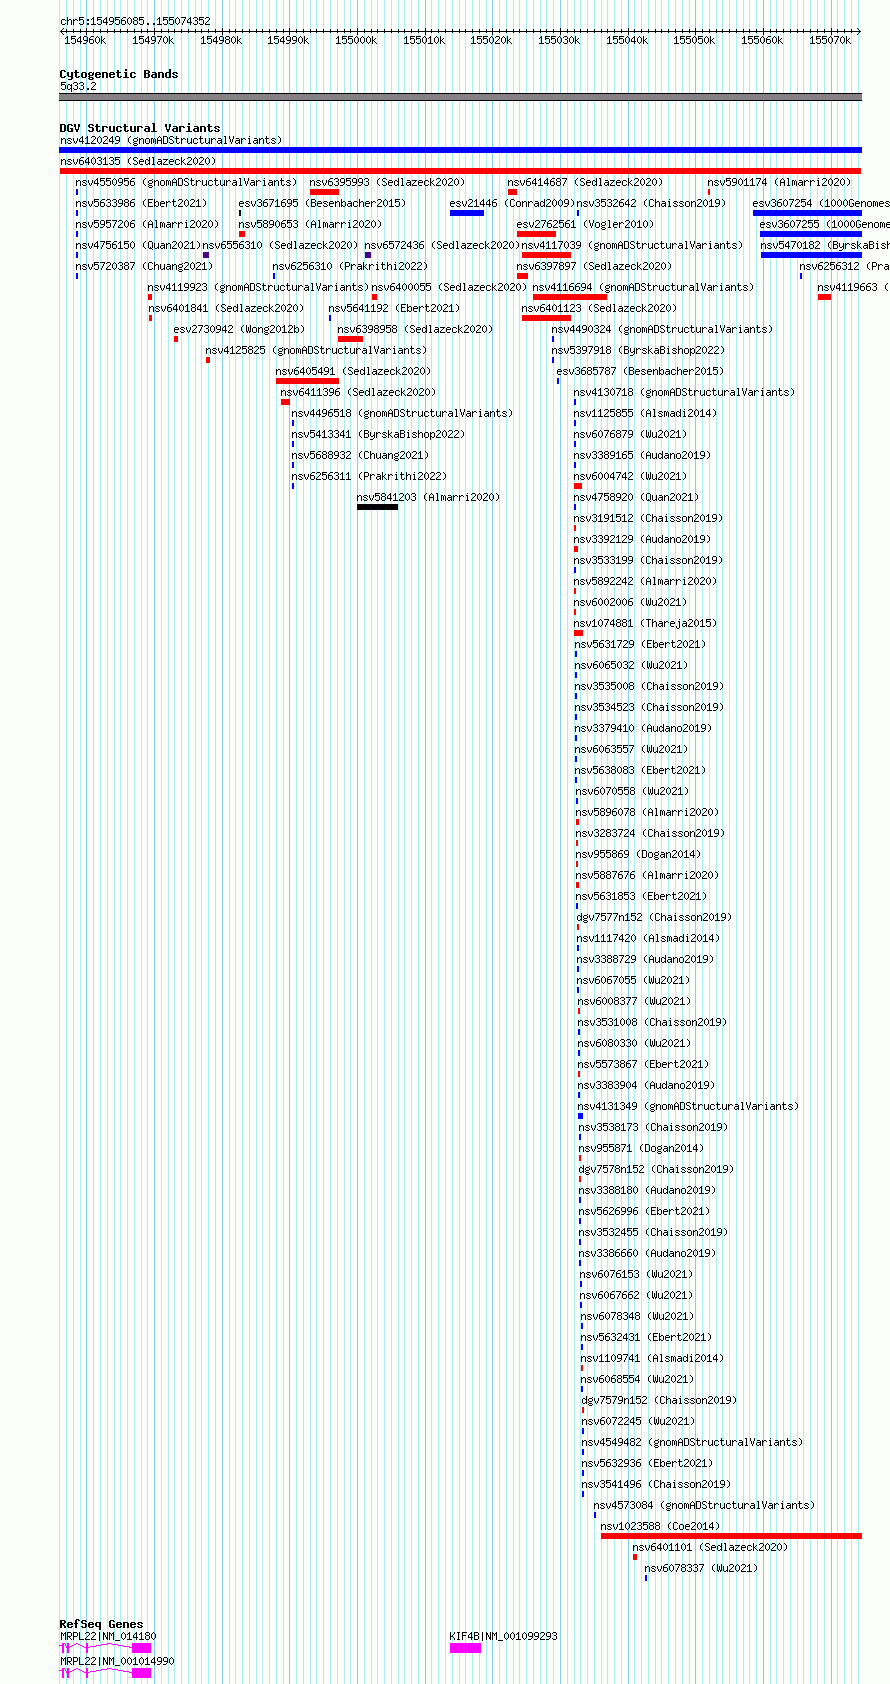890x1684 pixels.
Task: Open nsv6078337 (Wu2021) variant
Action: click(701, 1568)
